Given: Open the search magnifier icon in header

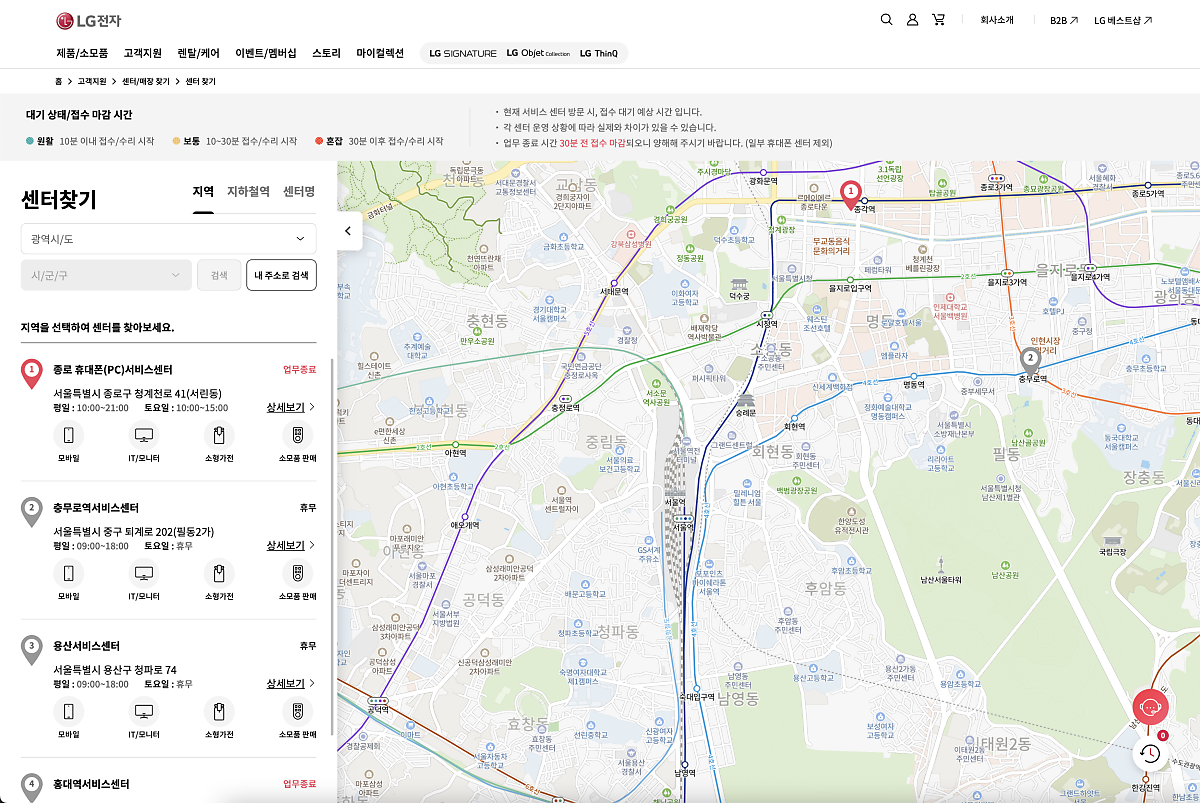Looking at the screenshot, I should 886,19.
